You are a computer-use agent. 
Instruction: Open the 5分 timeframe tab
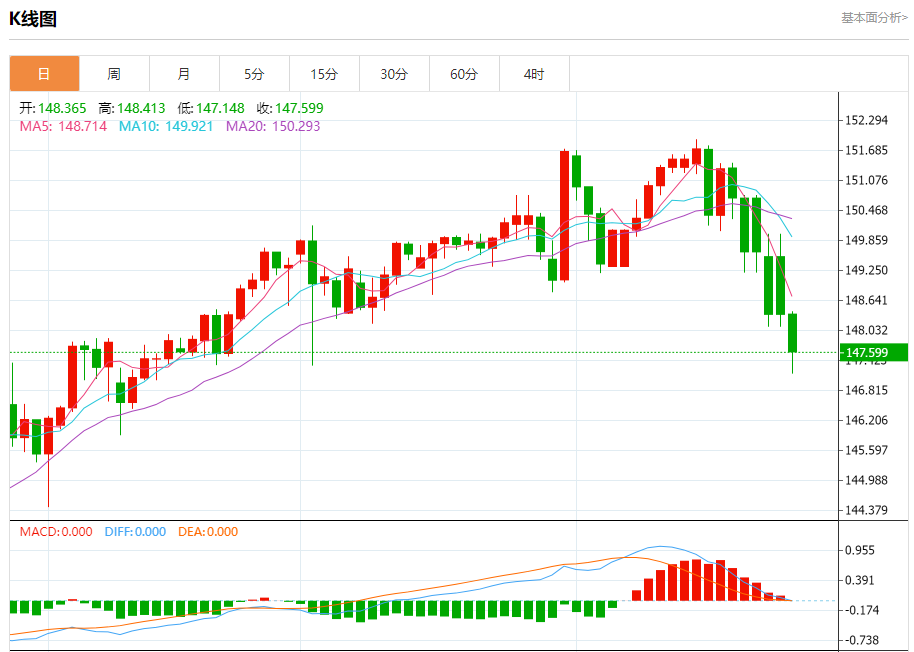[x=254, y=74]
